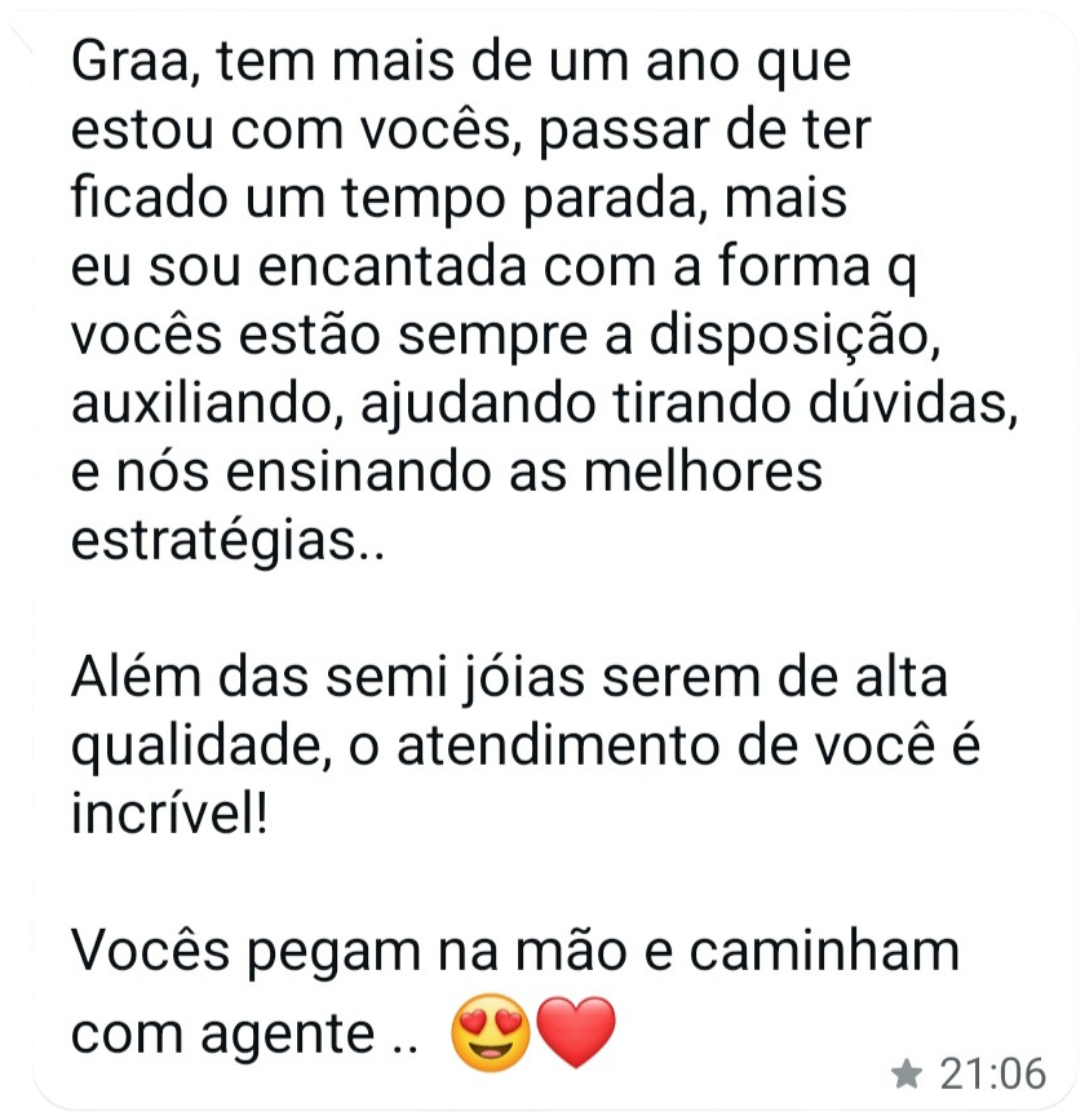Screen dimensions: 1080x1114
Task: Tap the word "Vocês" starting last paragraph
Action: [151, 951]
